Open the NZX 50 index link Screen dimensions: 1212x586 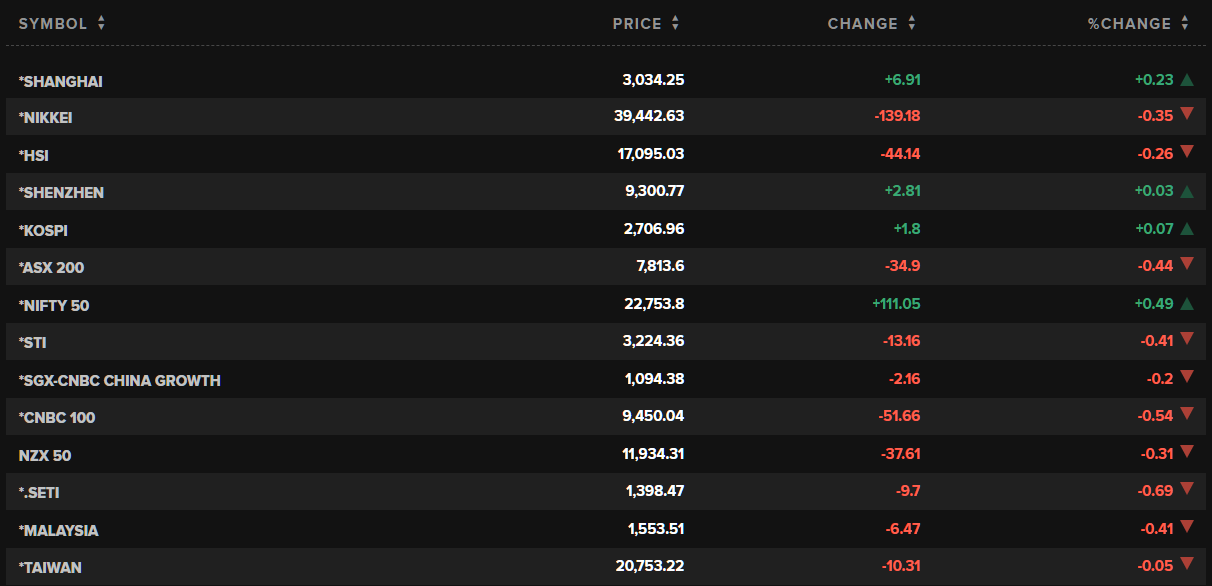click(45, 455)
